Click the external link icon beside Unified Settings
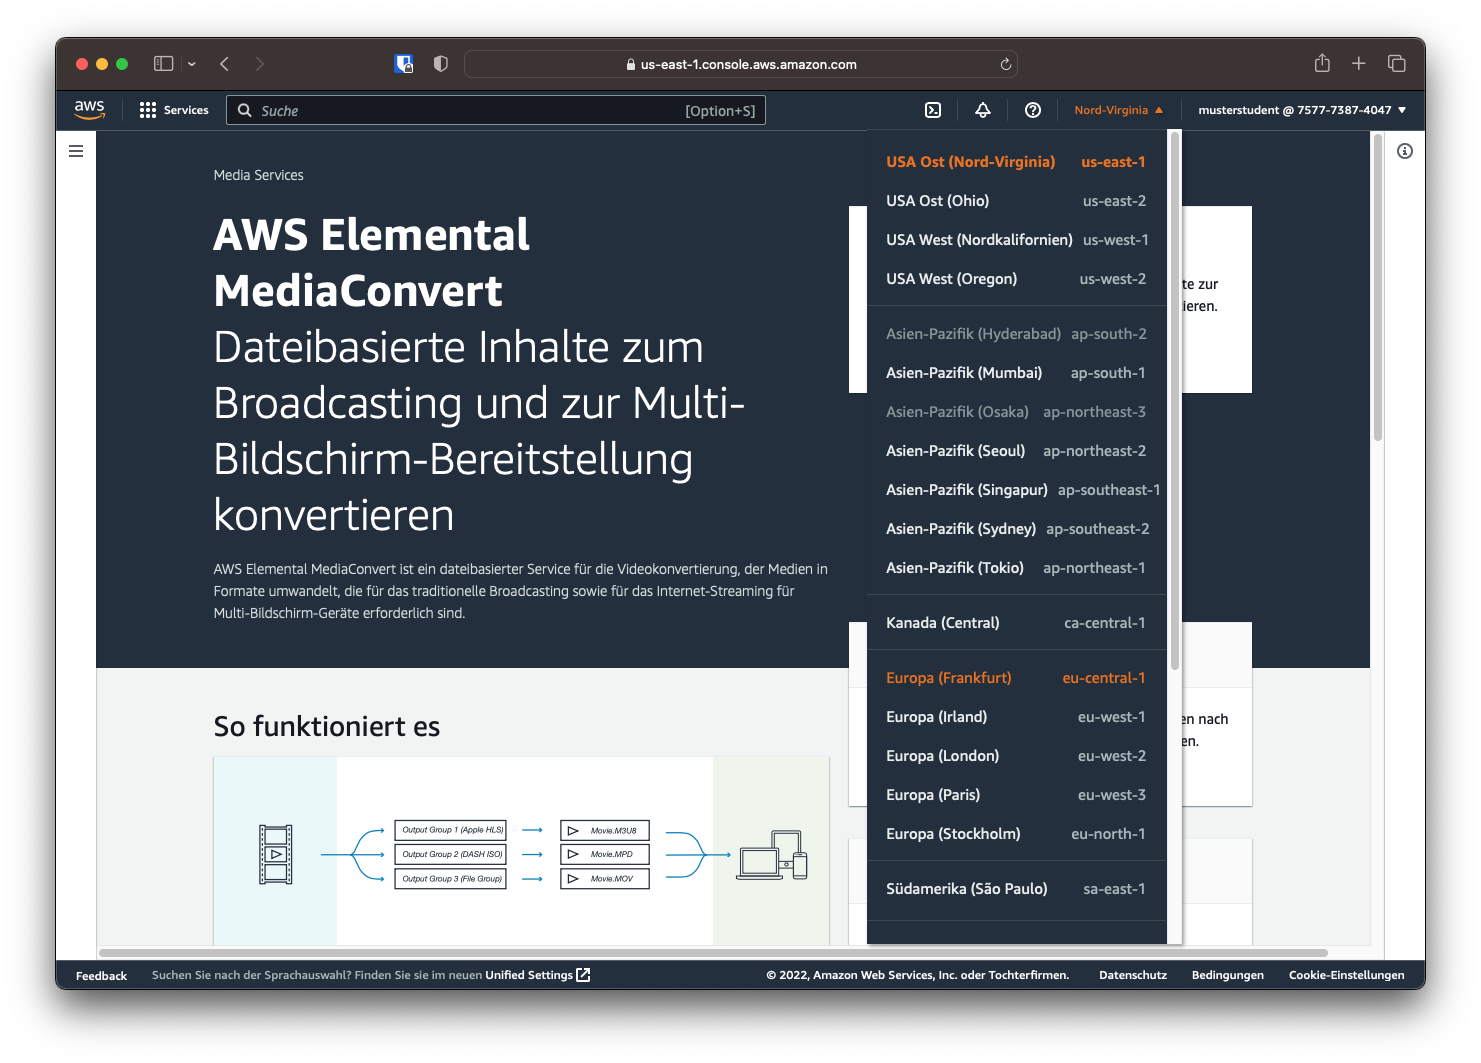This screenshot has width=1481, height=1063. point(584,975)
